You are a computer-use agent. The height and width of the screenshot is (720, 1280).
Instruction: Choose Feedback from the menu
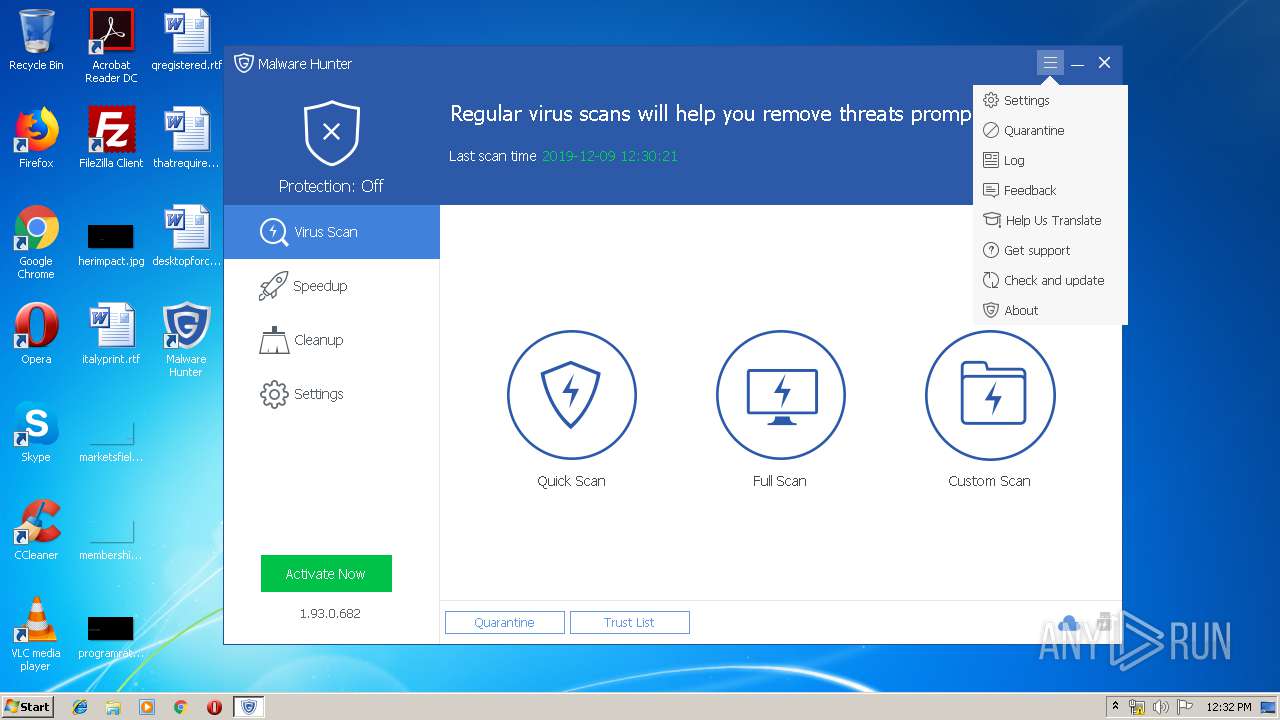click(1050, 190)
